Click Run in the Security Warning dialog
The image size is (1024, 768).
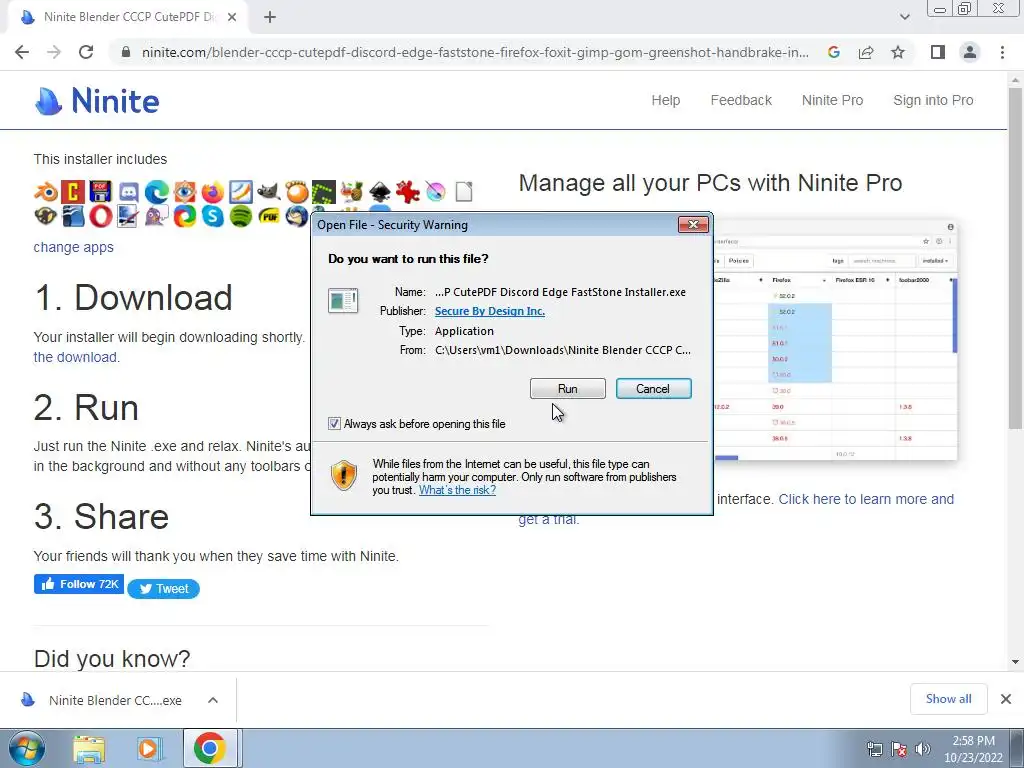[568, 389]
